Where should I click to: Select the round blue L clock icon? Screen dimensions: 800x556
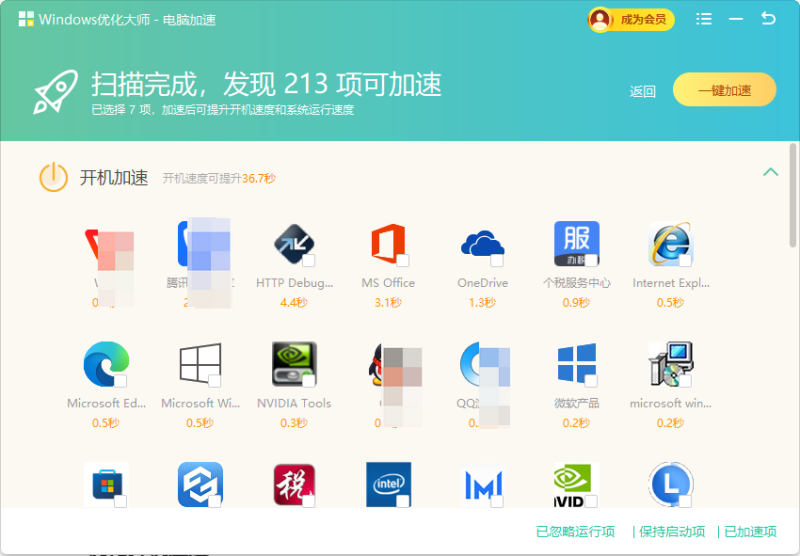pyautogui.click(x=670, y=484)
